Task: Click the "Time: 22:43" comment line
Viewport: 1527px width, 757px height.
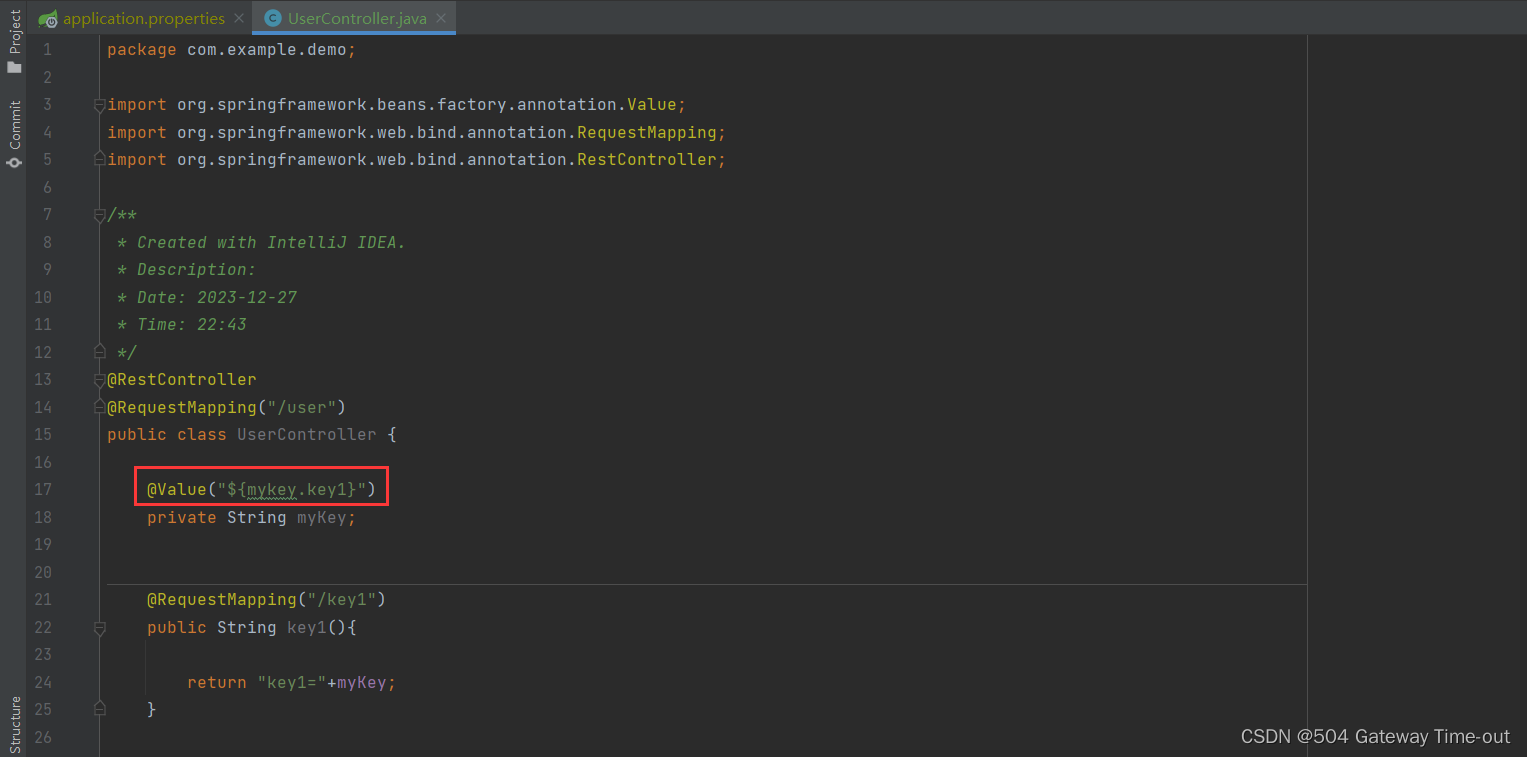Action: [x=182, y=324]
